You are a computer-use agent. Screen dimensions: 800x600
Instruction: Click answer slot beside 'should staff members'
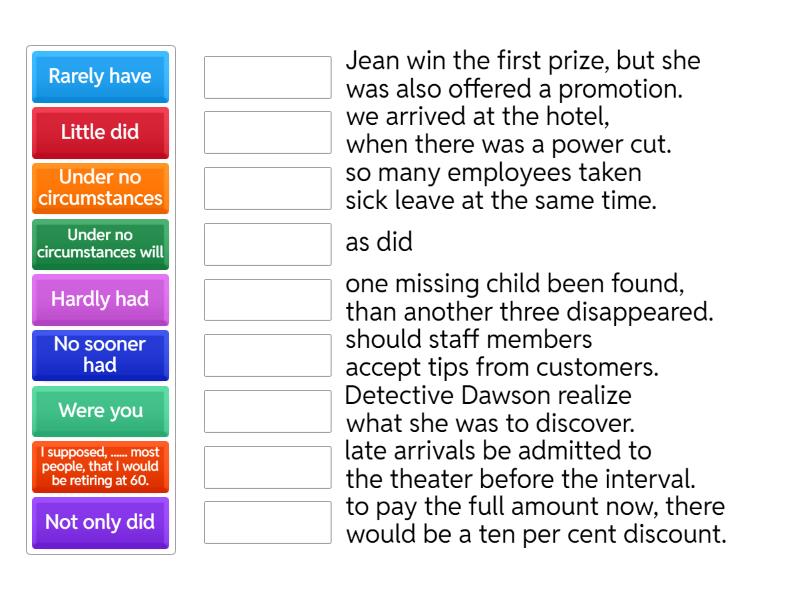coord(267,355)
